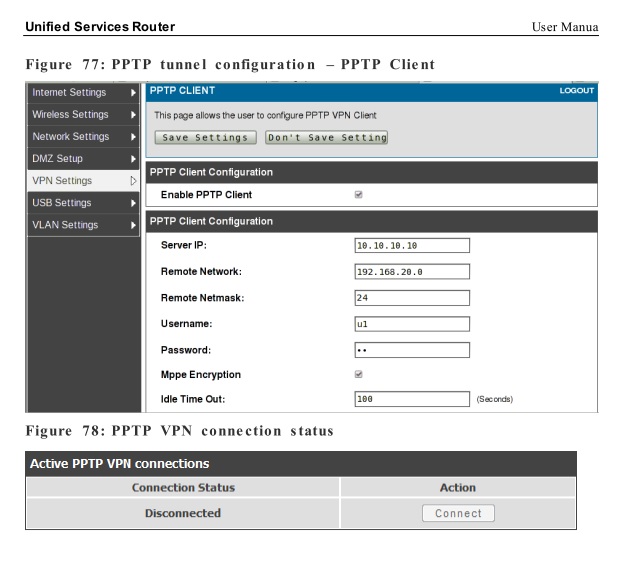Expand the Wireless Settings submenu arrow

(x=134, y=115)
